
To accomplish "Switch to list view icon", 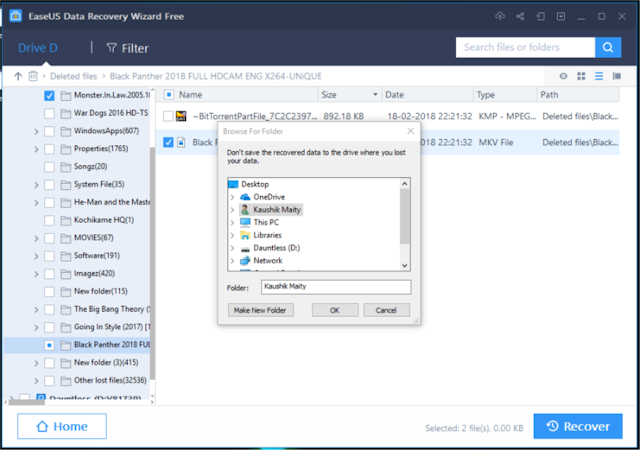I will (599, 76).
